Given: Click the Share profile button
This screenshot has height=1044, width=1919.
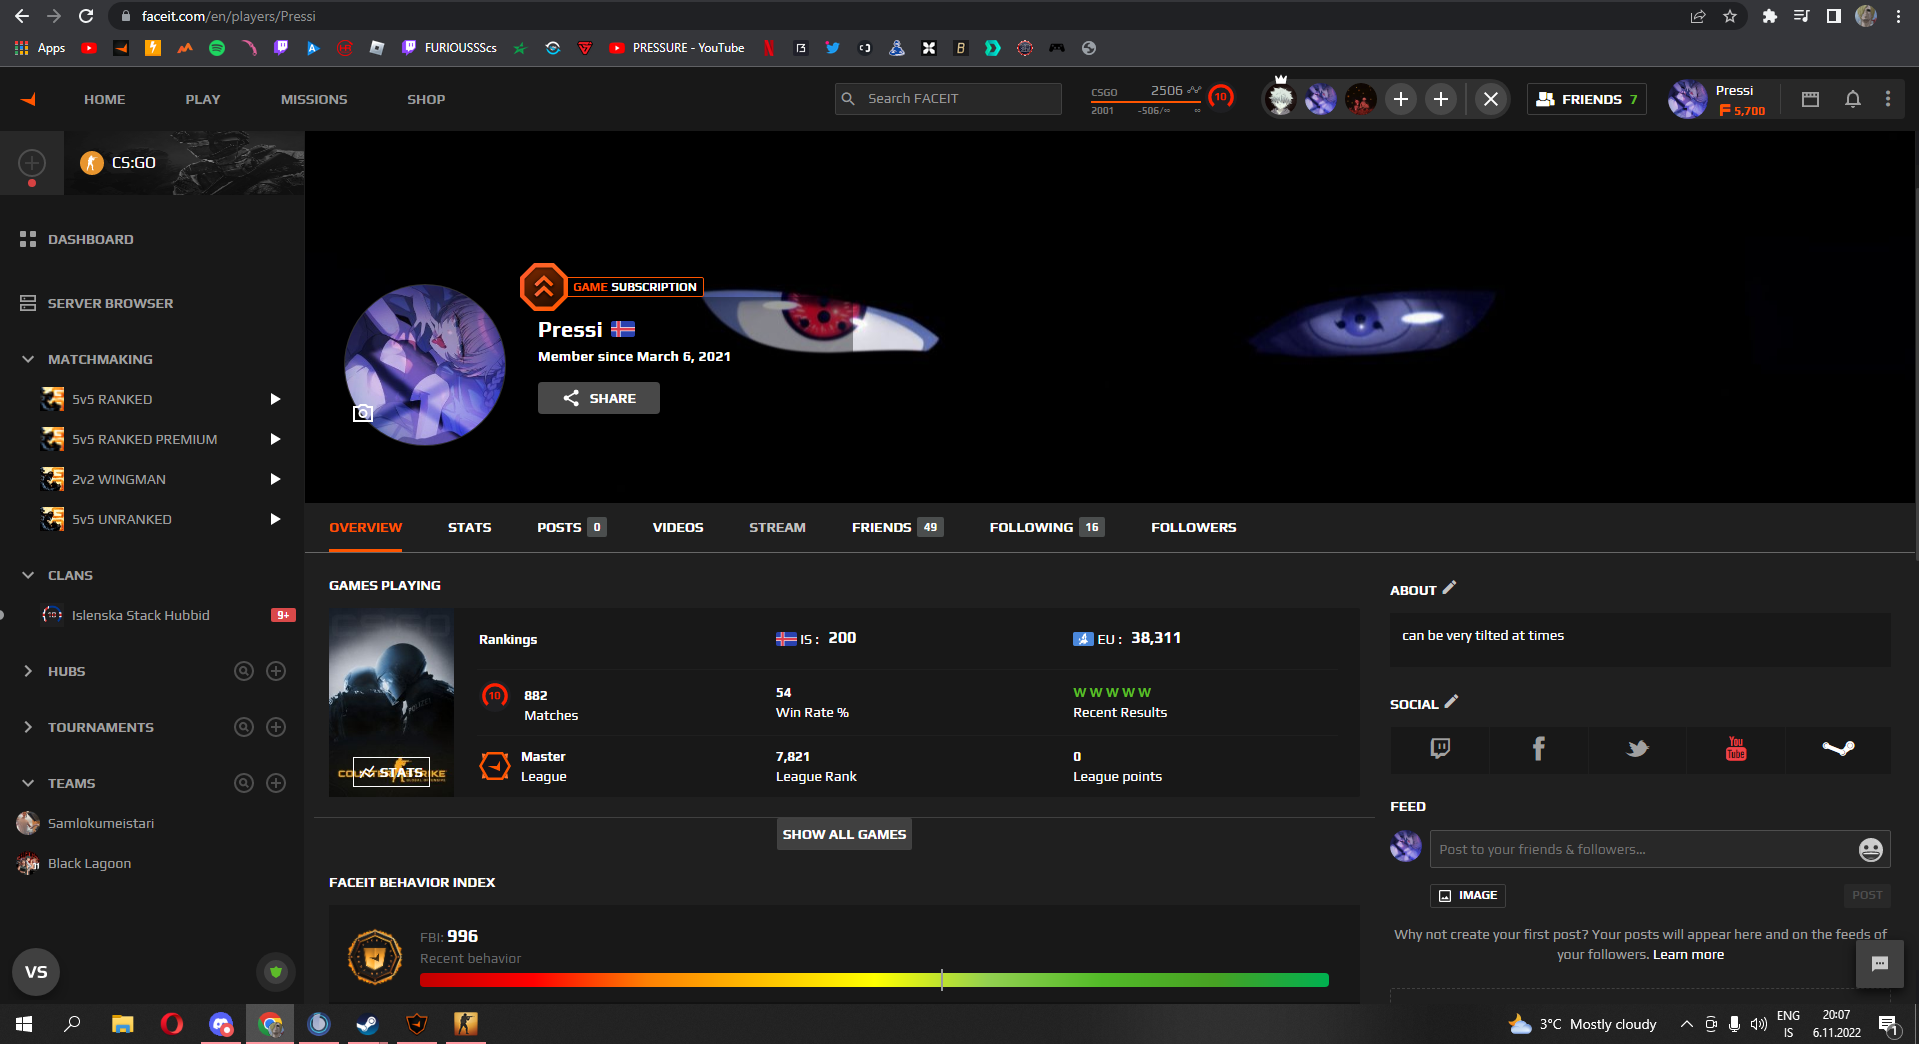Looking at the screenshot, I should pyautogui.click(x=599, y=398).
